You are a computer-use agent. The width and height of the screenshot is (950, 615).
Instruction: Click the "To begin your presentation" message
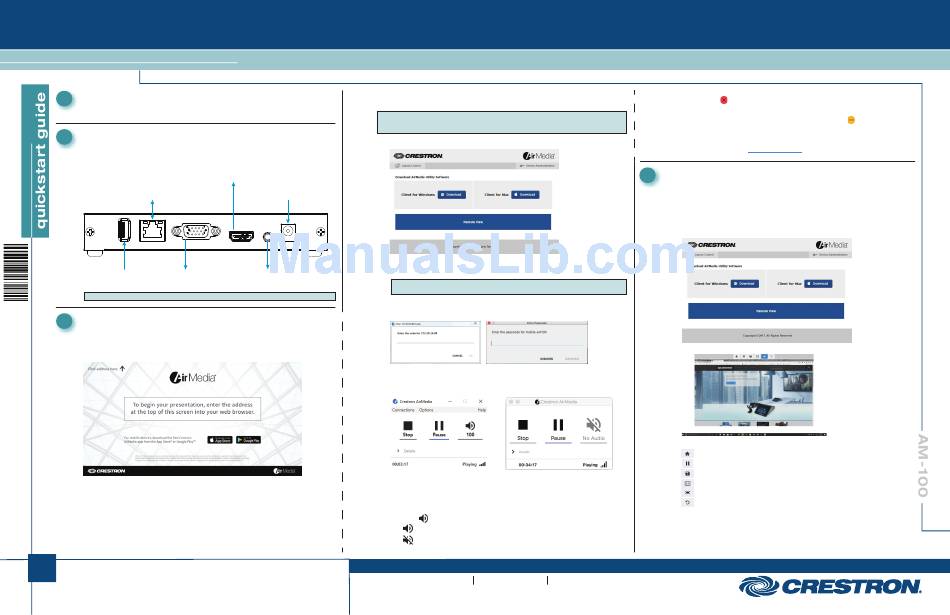(193, 408)
